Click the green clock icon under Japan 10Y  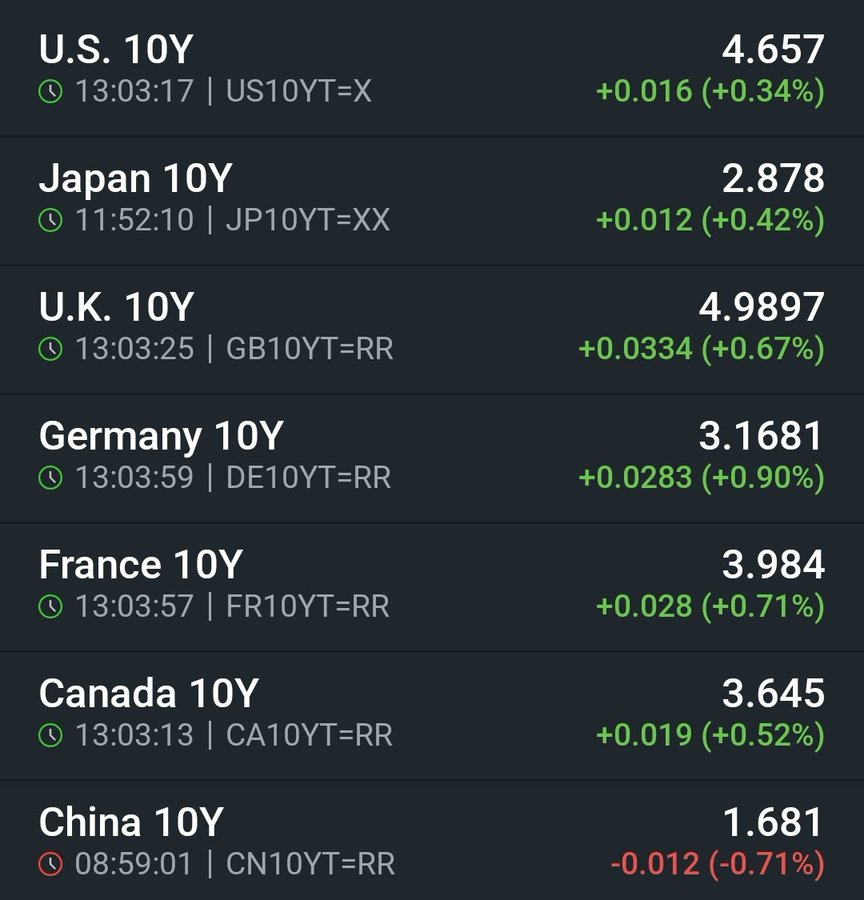click(x=51, y=220)
